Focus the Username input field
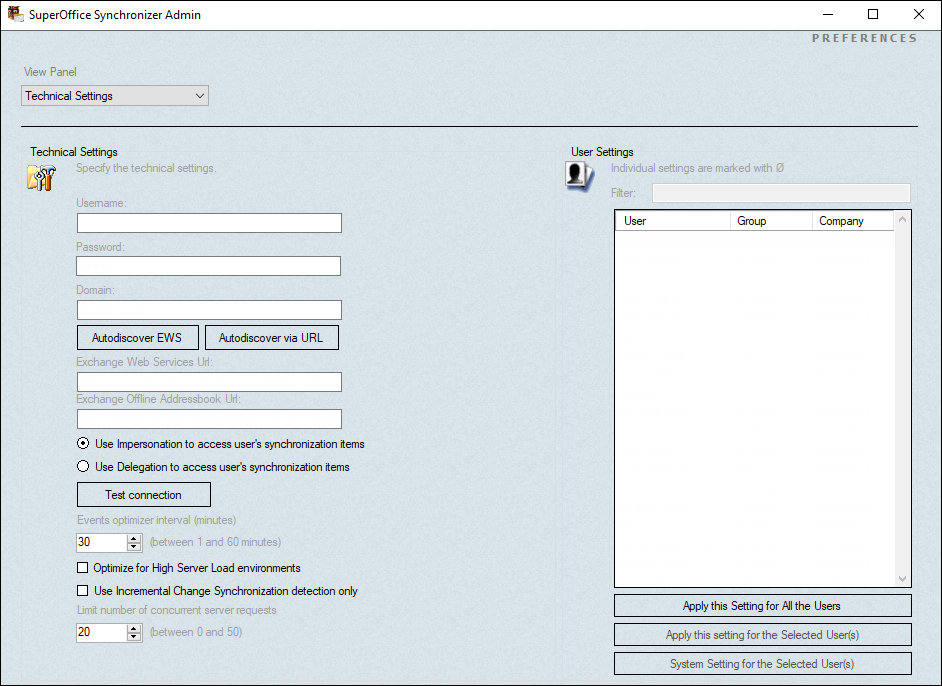The width and height of the screenshot is (942, 686). coord(209,223)
